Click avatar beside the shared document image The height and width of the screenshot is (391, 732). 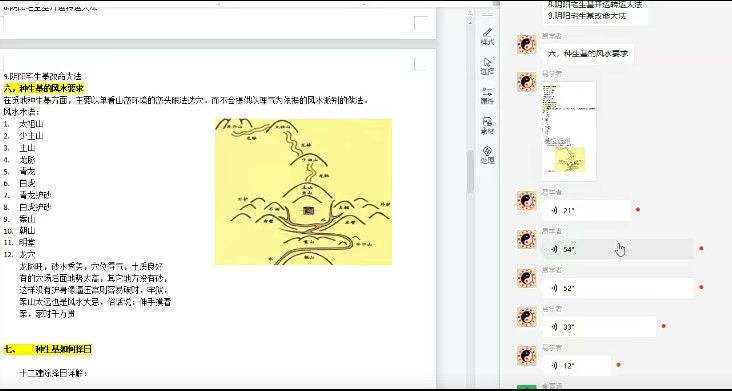tap(527, 82)
